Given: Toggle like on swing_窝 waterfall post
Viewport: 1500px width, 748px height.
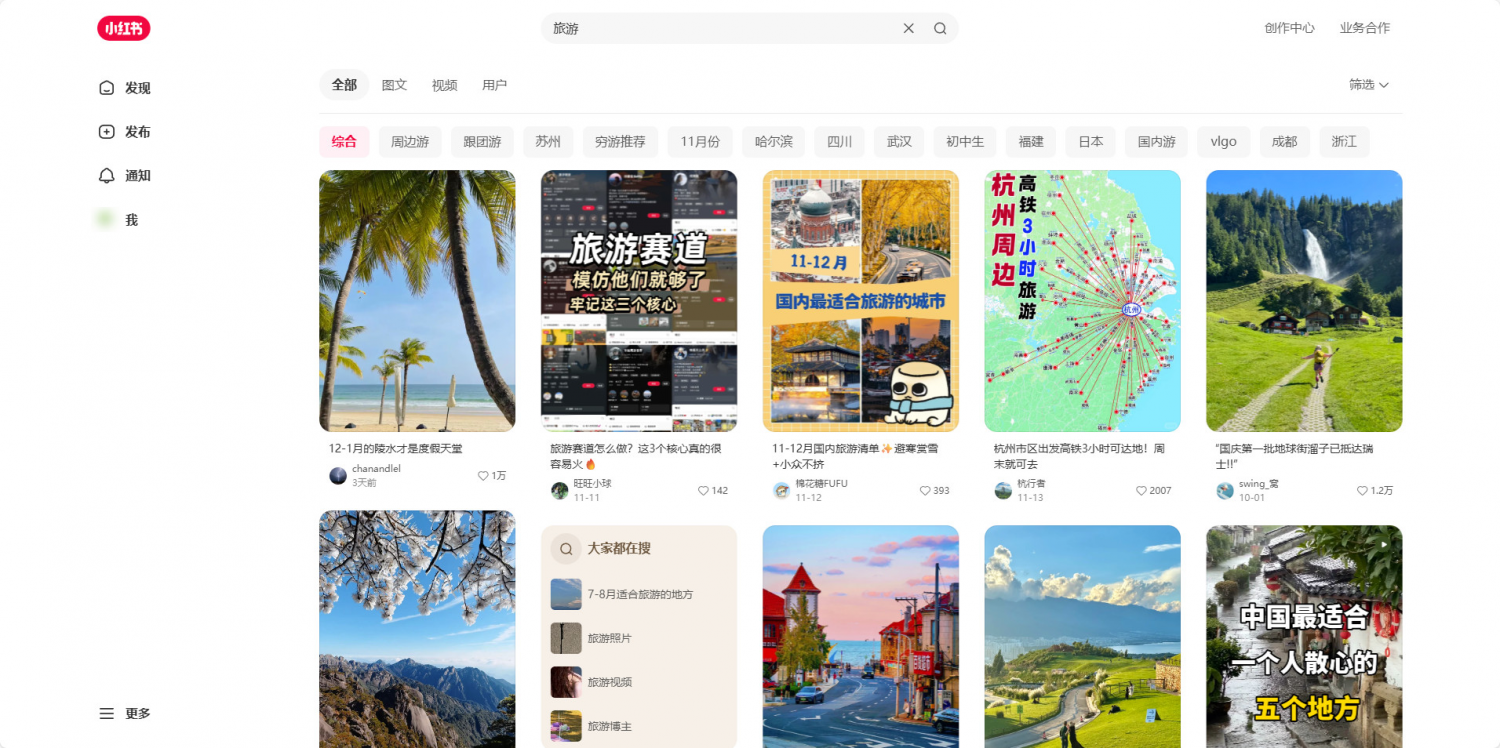Looking at the screenshot, I should (1362, 491).
